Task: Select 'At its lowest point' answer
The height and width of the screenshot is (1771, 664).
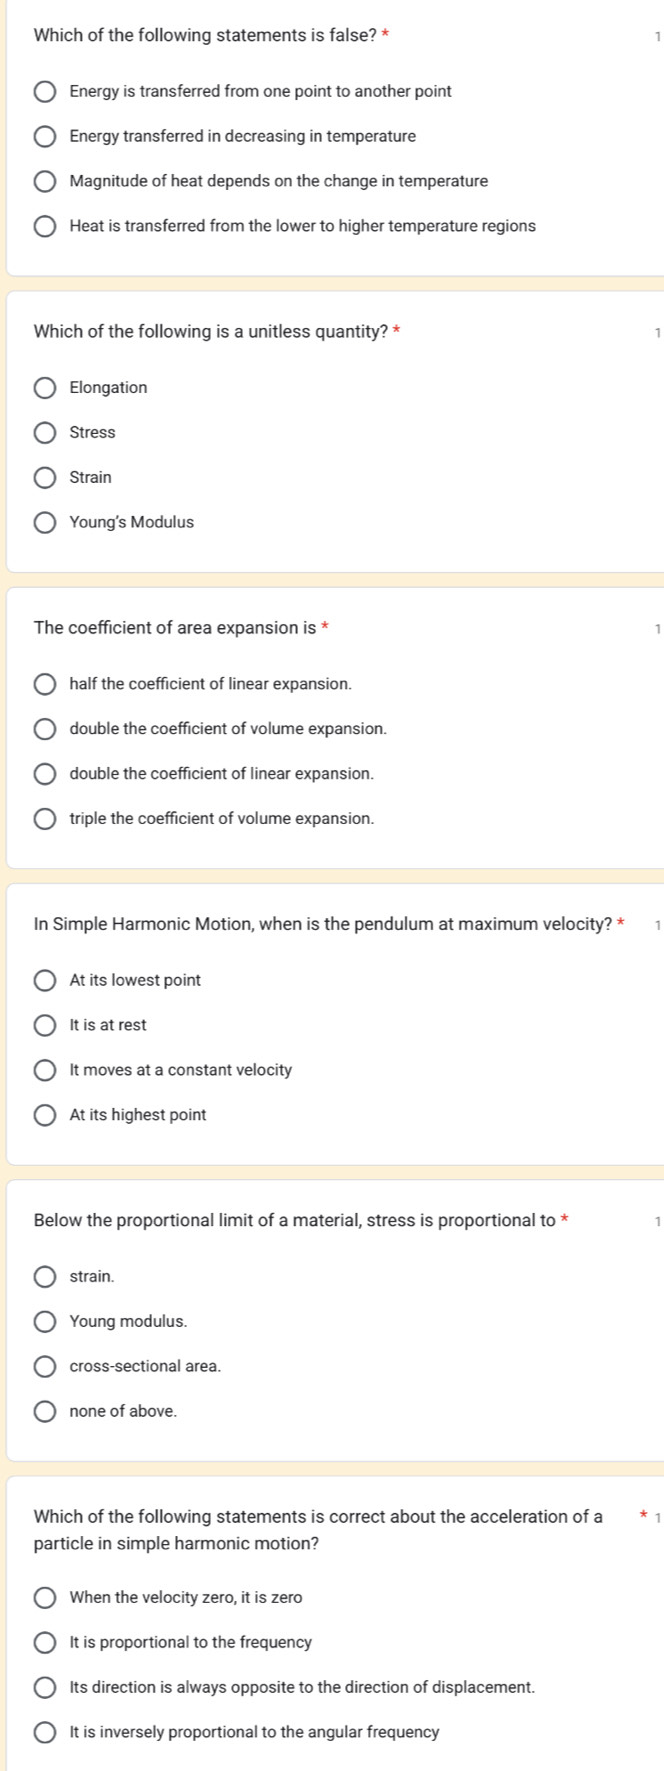Action: (x=46, y=981)
